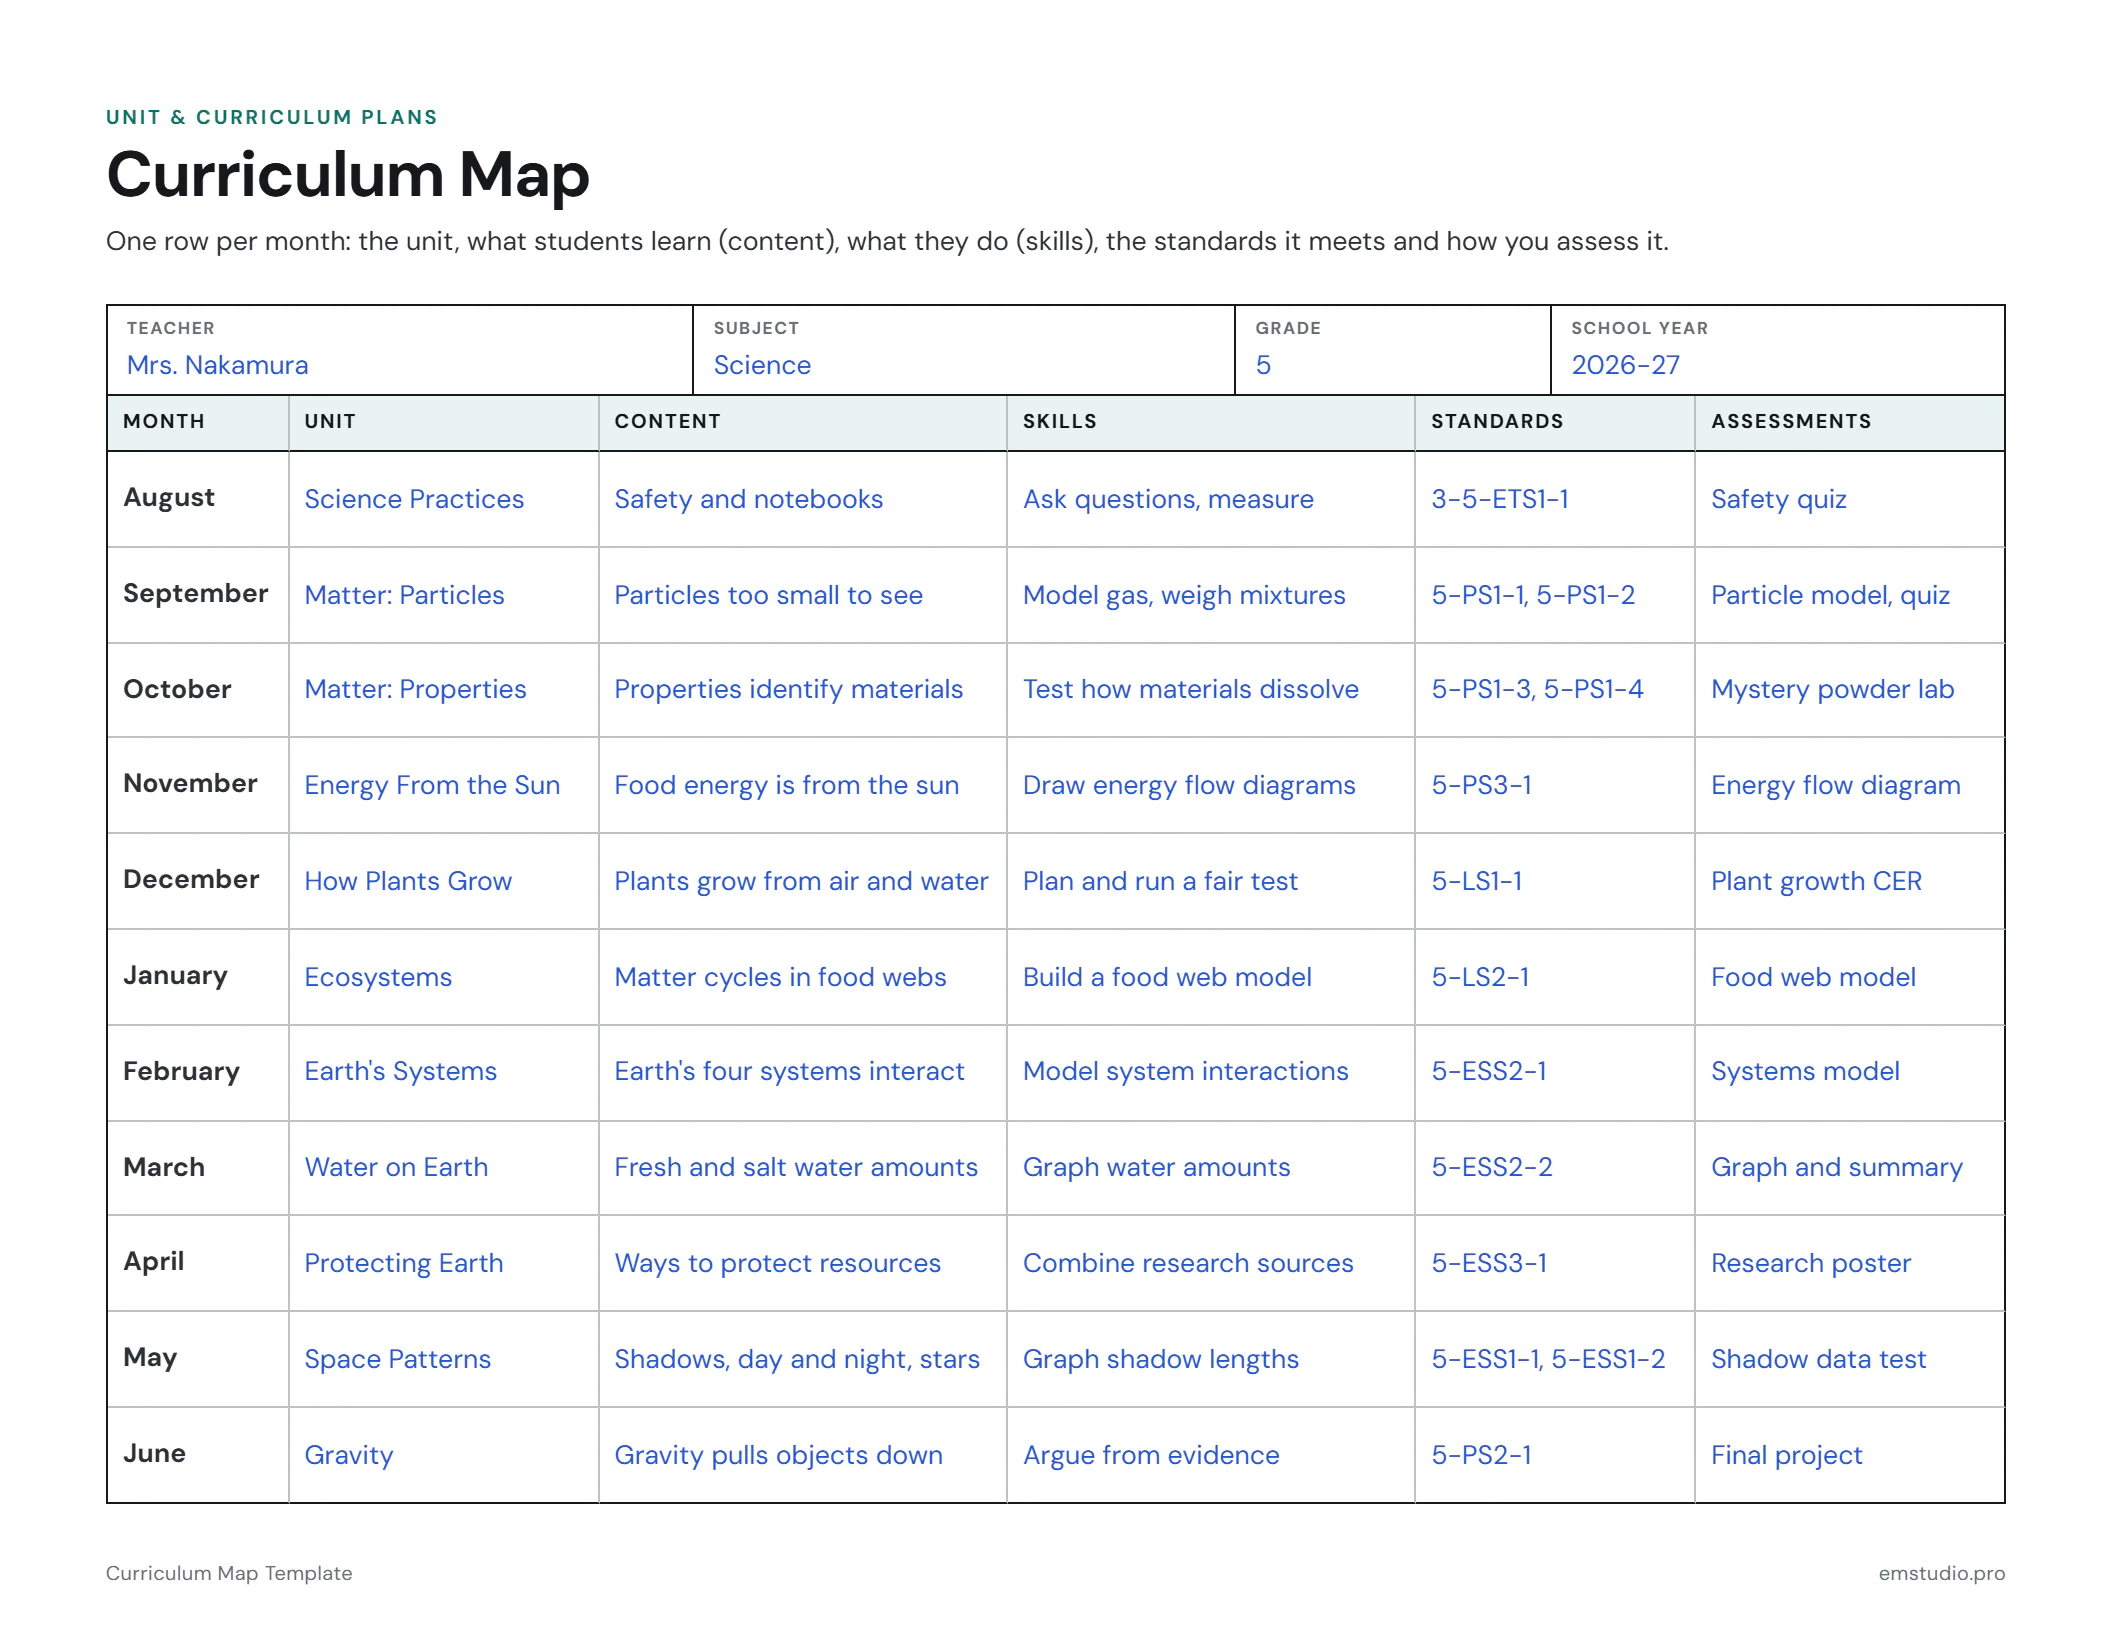The width and height of the screenshot is (2112, 1632).
Task: Select the 5-LS2-1 standard
Action: (1480, 977)
